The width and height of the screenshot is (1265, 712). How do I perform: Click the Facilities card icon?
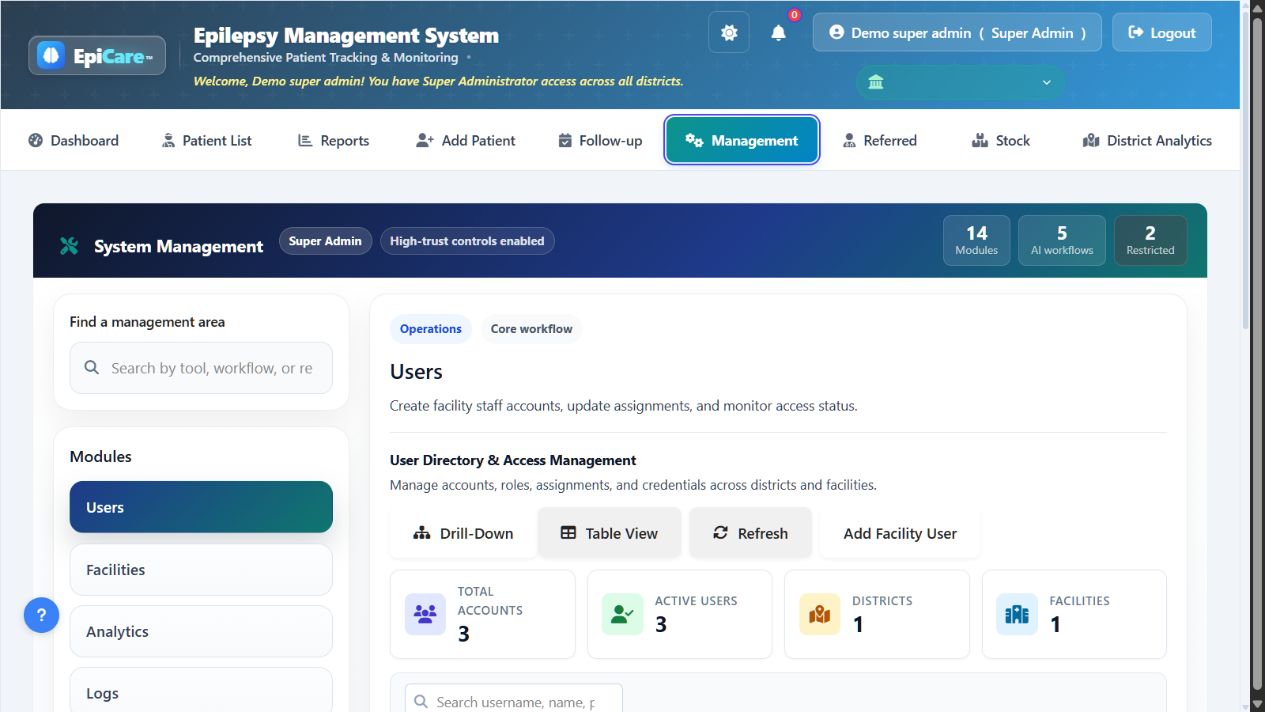(x=1017, y=614)
